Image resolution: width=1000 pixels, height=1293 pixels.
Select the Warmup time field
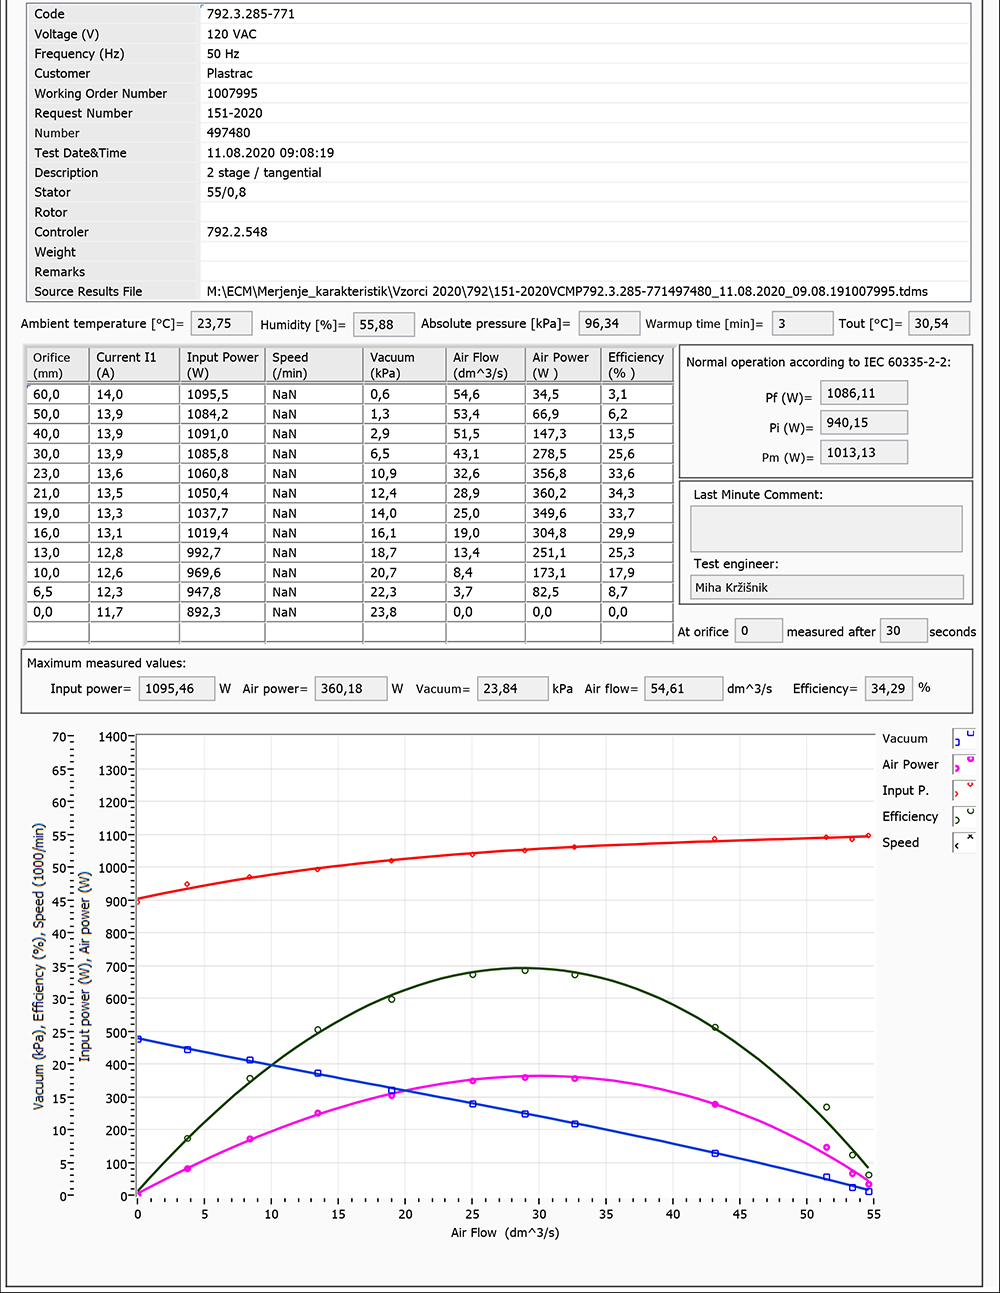[x=801, y=324]
